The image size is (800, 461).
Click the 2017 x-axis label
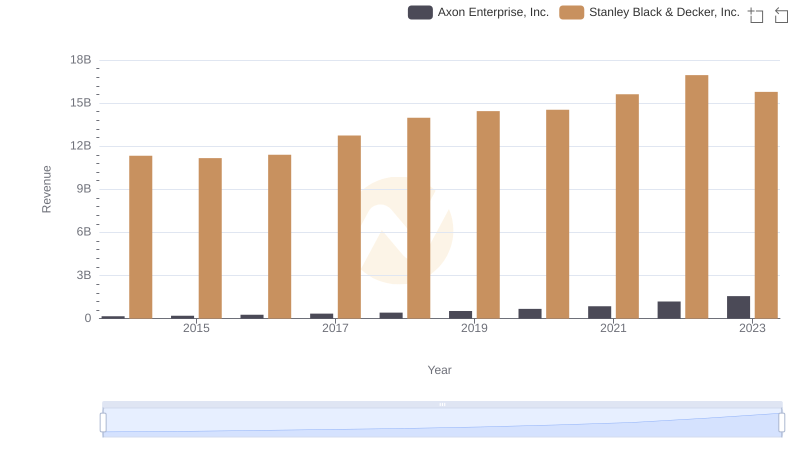pos(335,328)
